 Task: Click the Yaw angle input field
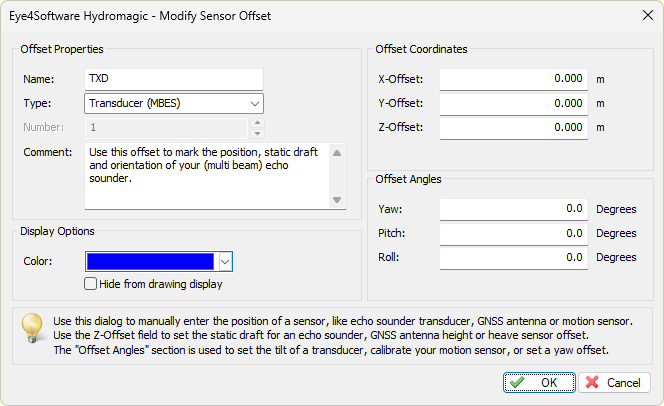click(514, 209)
